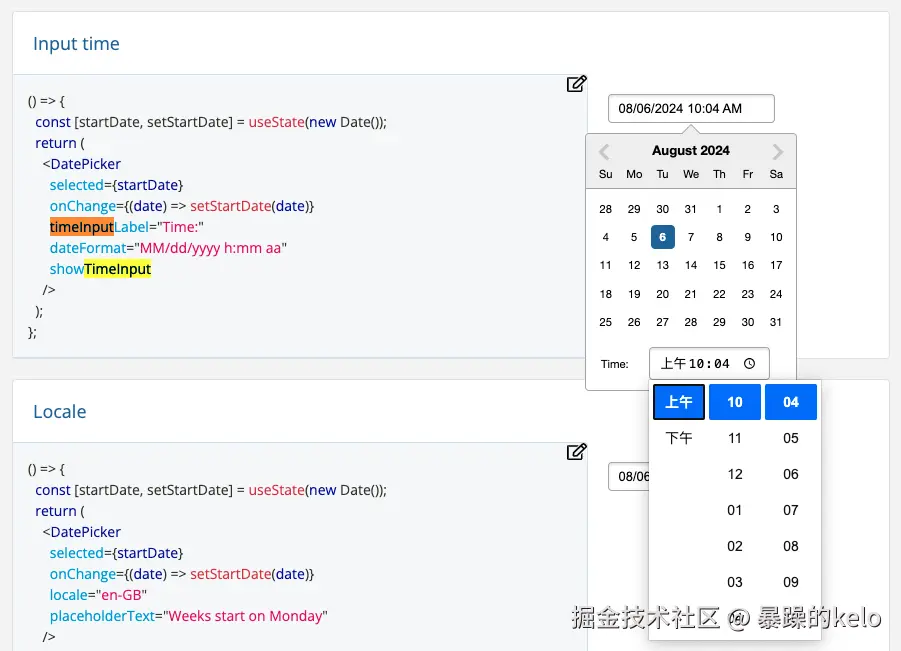901x651 pixels.
Task: Click the partially hidden Locale date field
Action: (629, 476)
